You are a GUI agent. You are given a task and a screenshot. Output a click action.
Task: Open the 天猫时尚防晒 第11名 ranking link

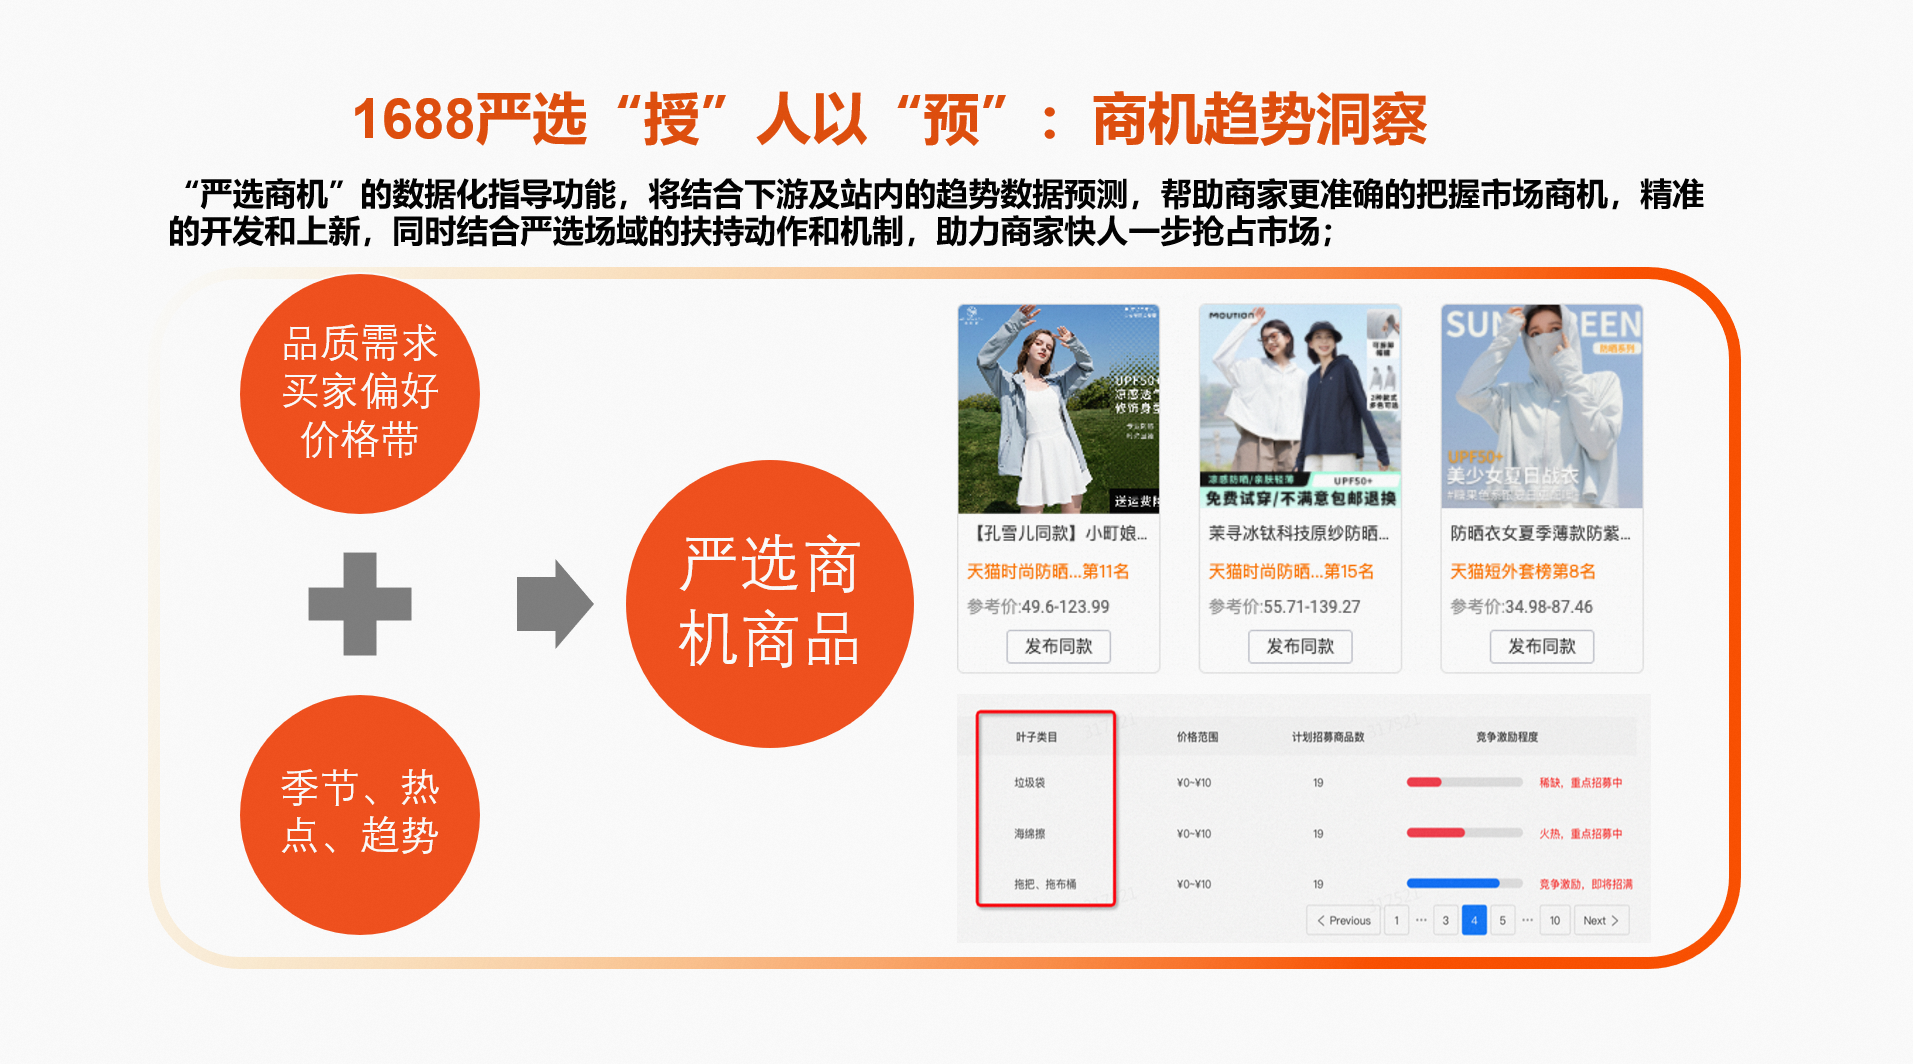point(1047,571)
